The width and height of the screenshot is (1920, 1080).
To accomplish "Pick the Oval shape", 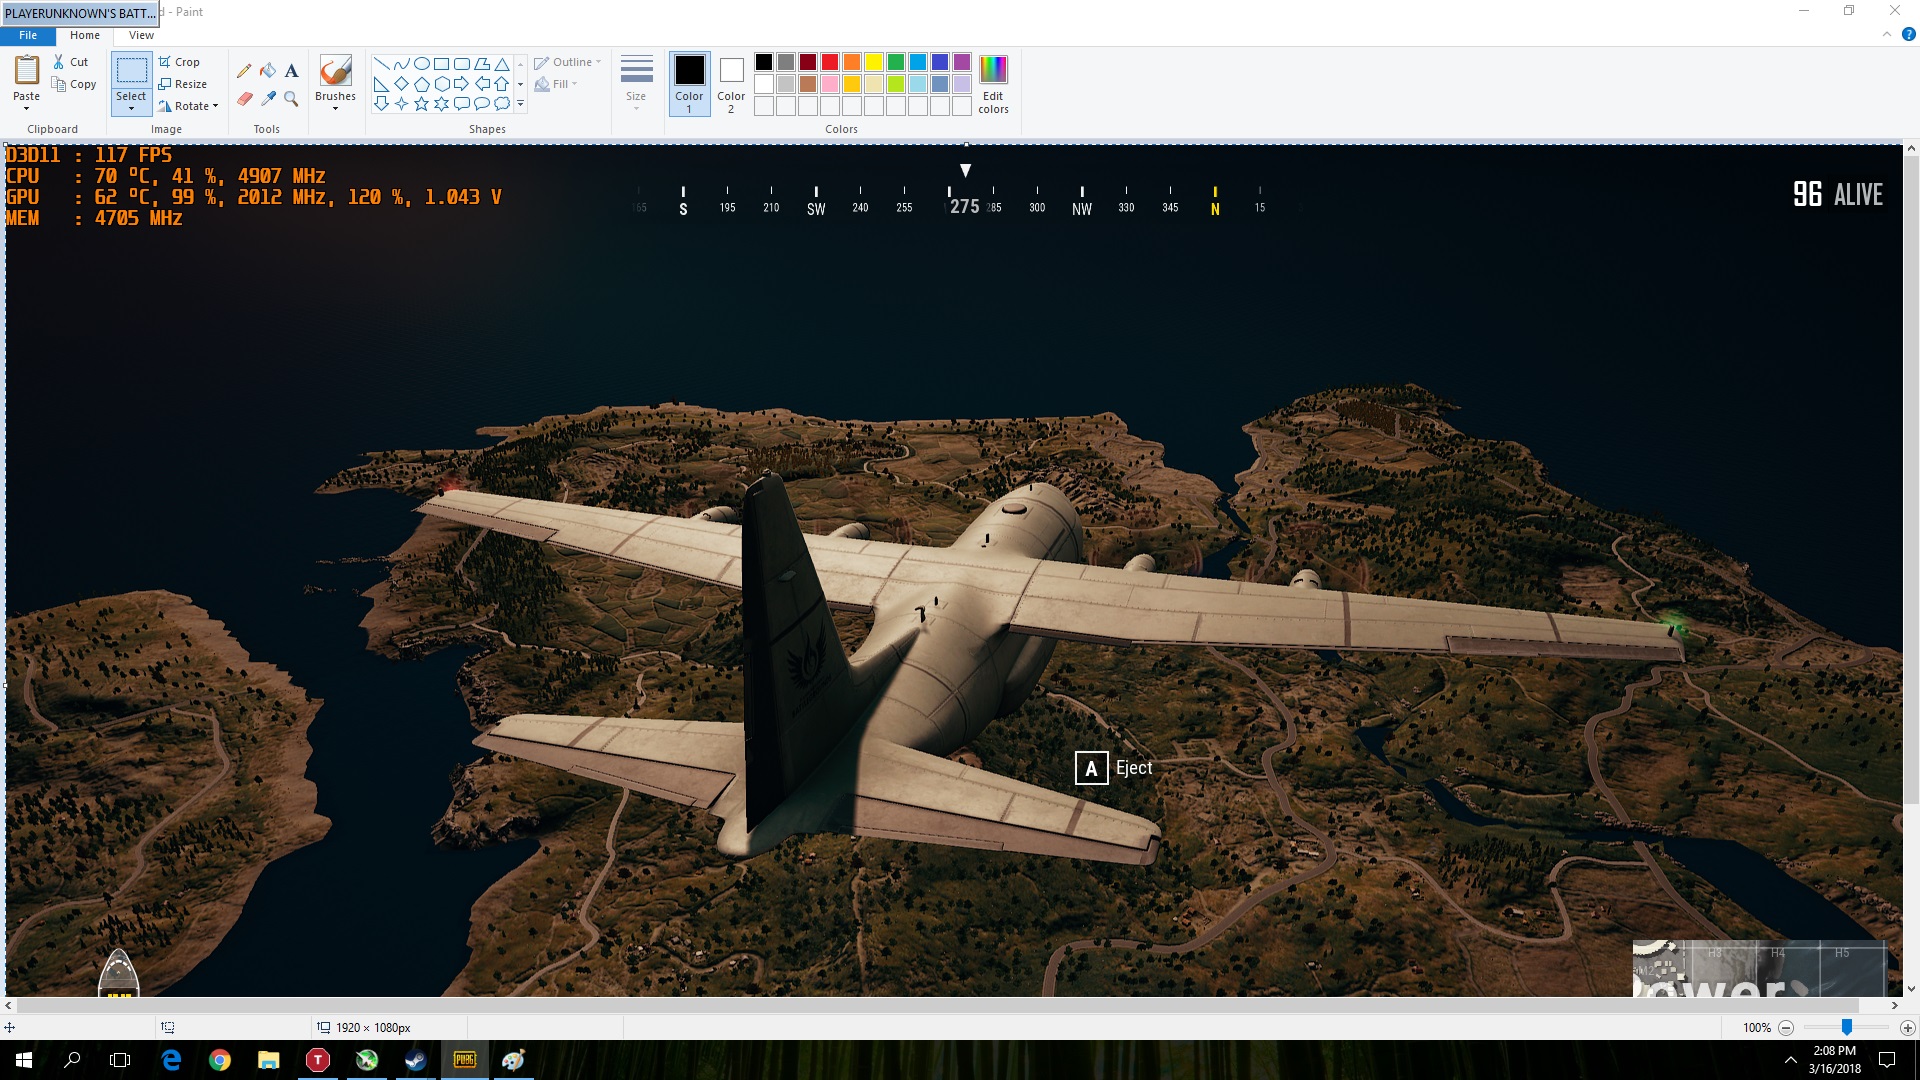I will tap(421, 64).
